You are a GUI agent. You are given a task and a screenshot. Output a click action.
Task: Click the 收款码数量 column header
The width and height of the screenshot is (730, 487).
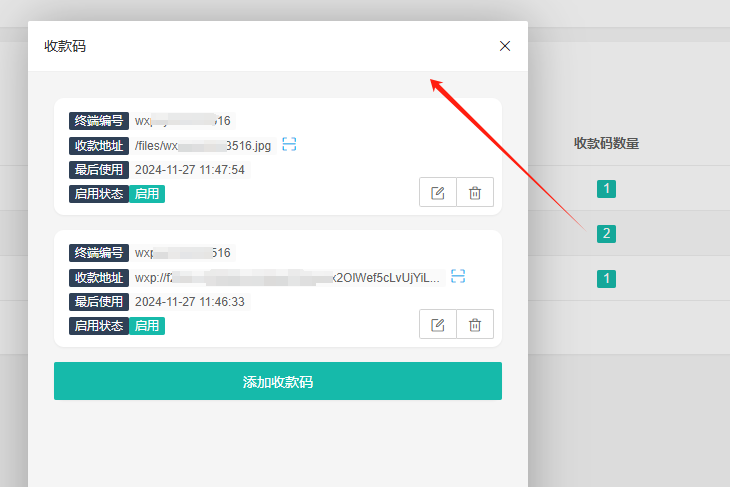[606, 143]
